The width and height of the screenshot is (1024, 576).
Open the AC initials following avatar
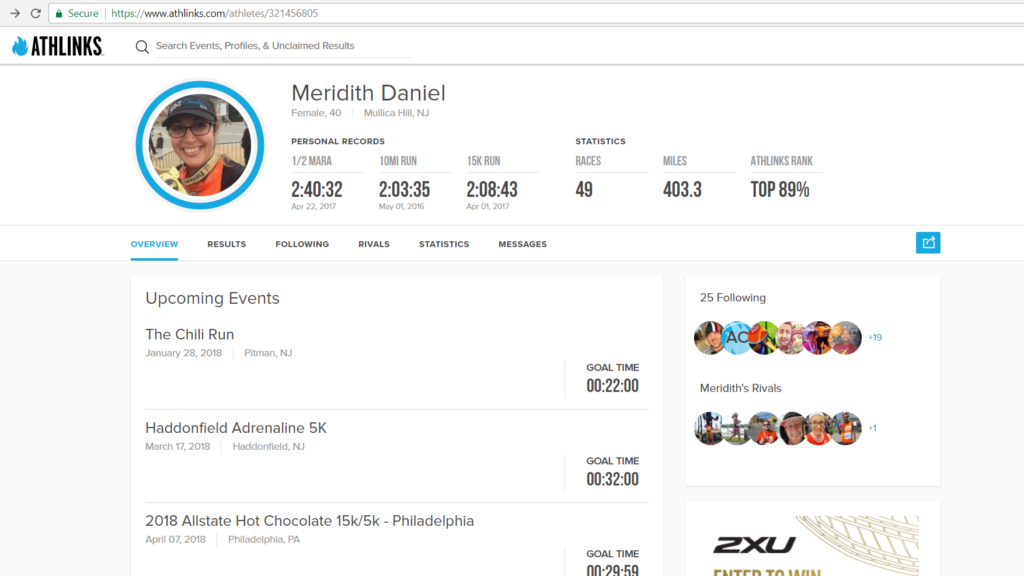point(737,338)
